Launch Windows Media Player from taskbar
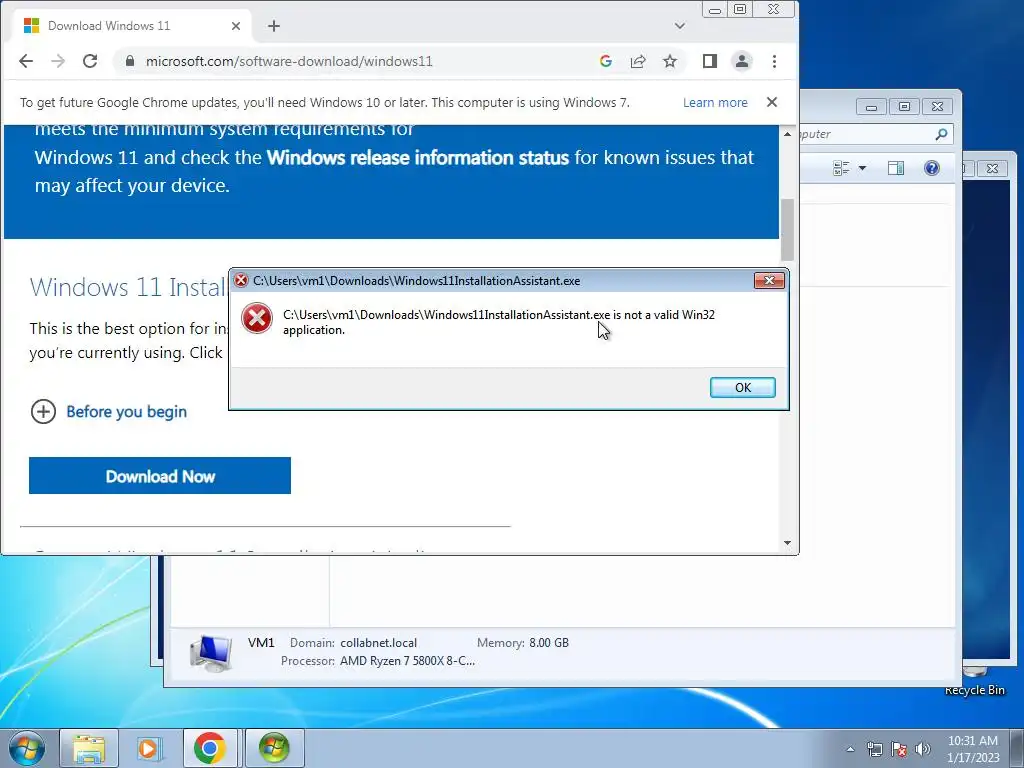1024x768 pixels. pyautogui.click(x=148, y=748)
